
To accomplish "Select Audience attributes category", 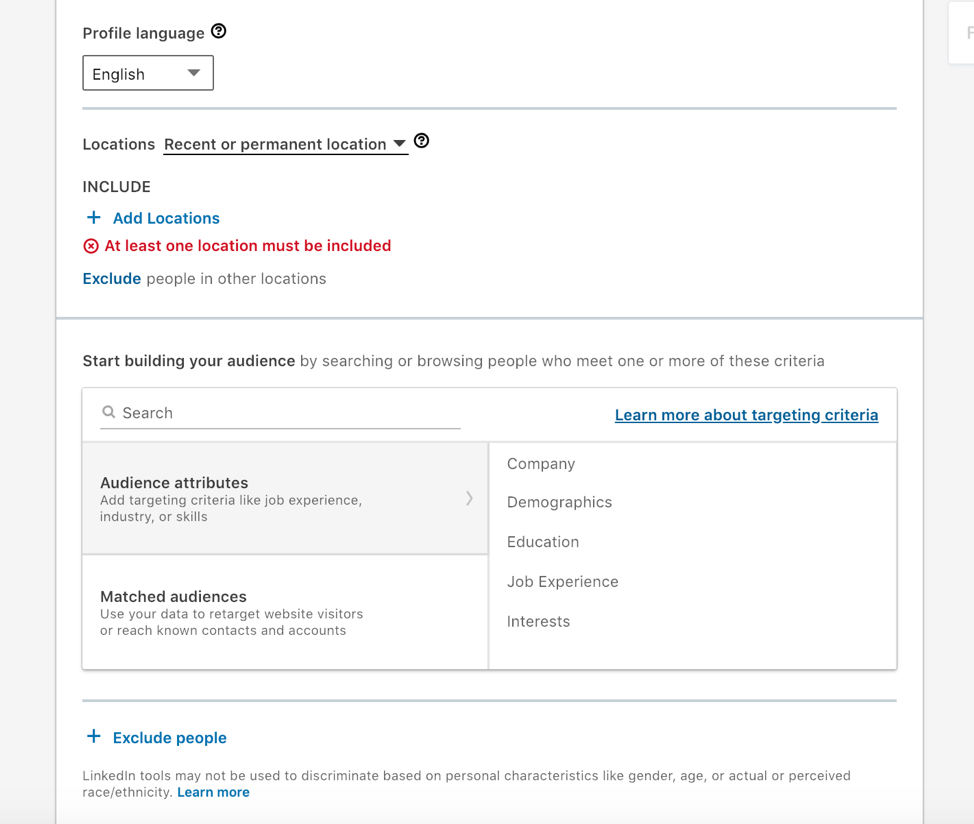I will [285, 498].
